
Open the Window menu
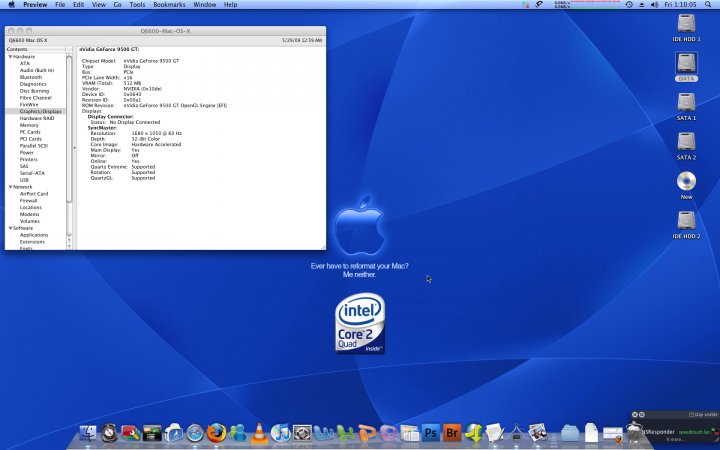tap(205, 5)
